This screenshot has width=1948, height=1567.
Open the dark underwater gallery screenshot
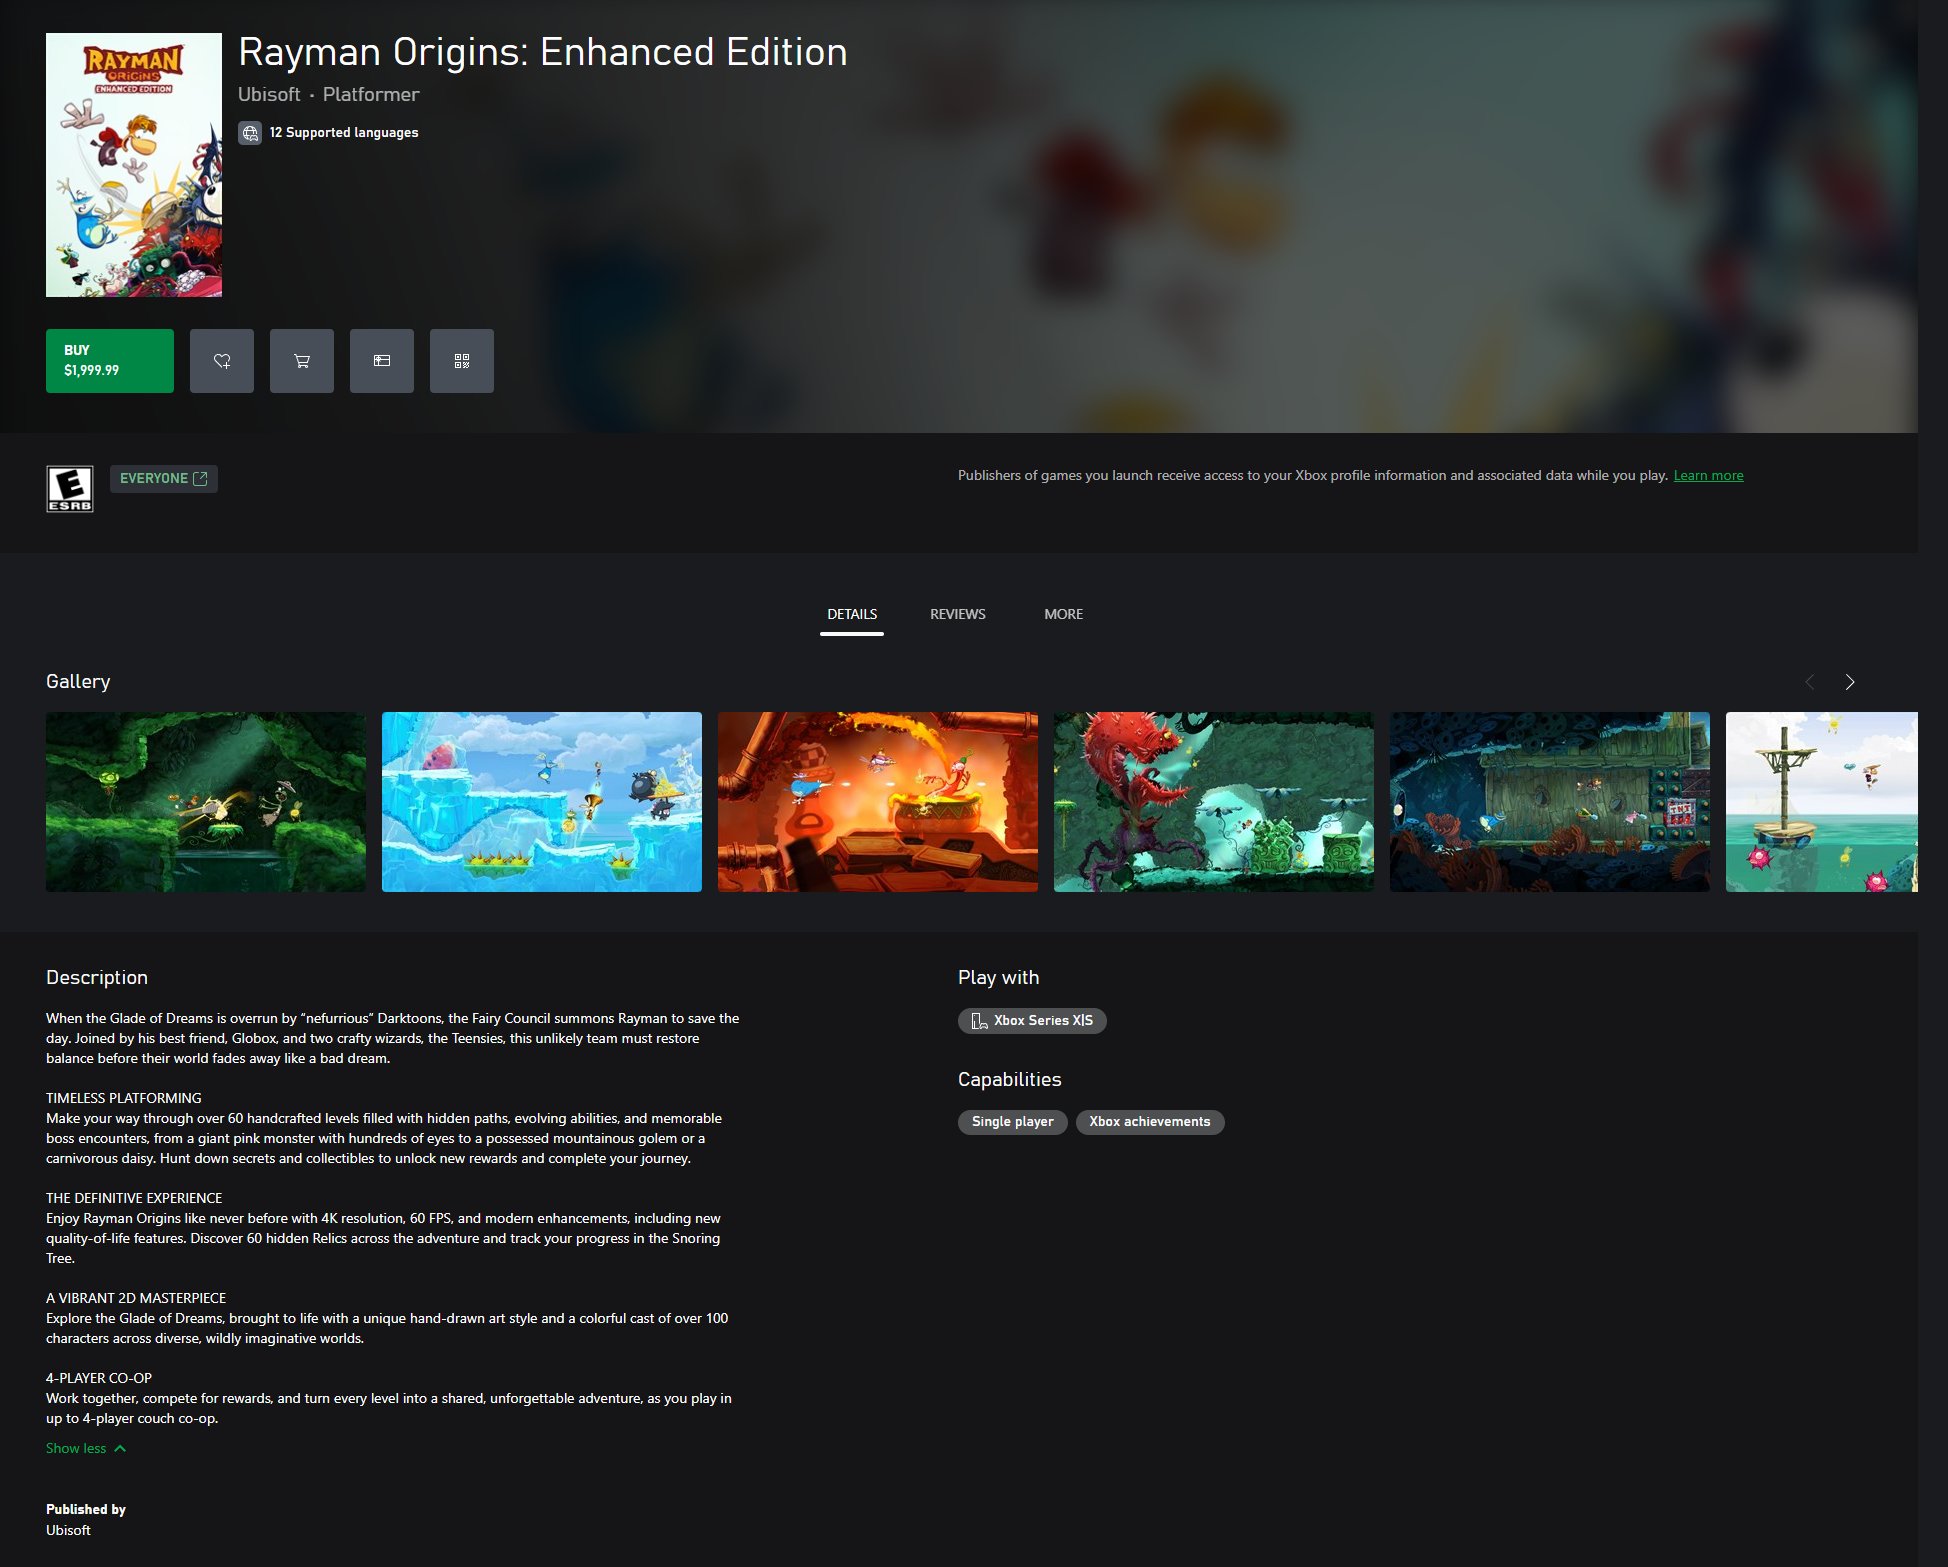pyautogui.click(x=1550, y=802)
